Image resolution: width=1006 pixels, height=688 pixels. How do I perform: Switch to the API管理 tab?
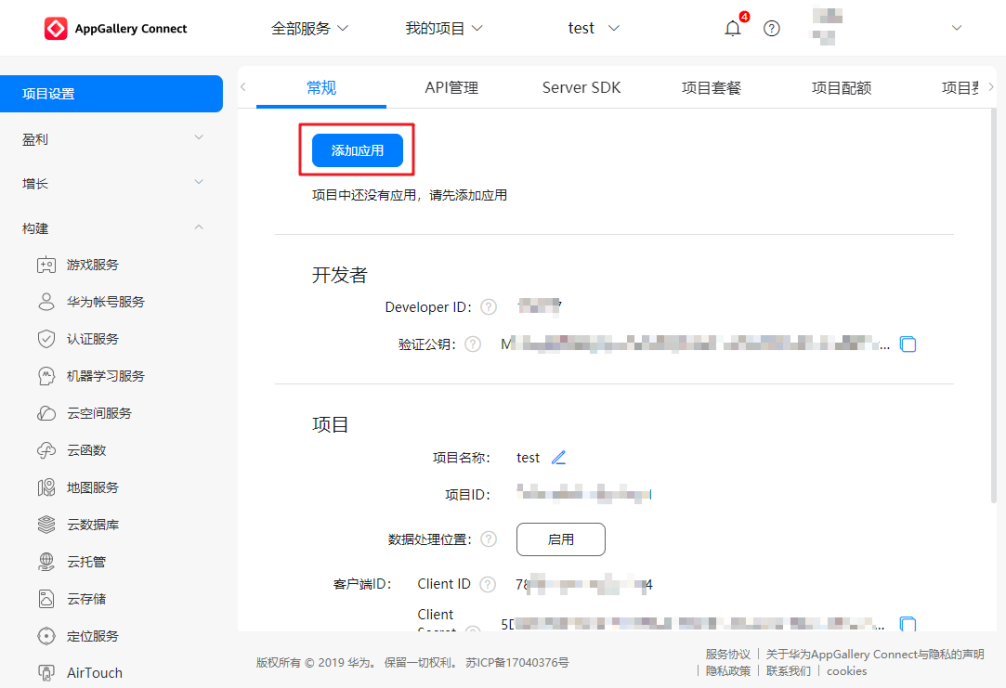pyautogui.click(x=451, y=88)
